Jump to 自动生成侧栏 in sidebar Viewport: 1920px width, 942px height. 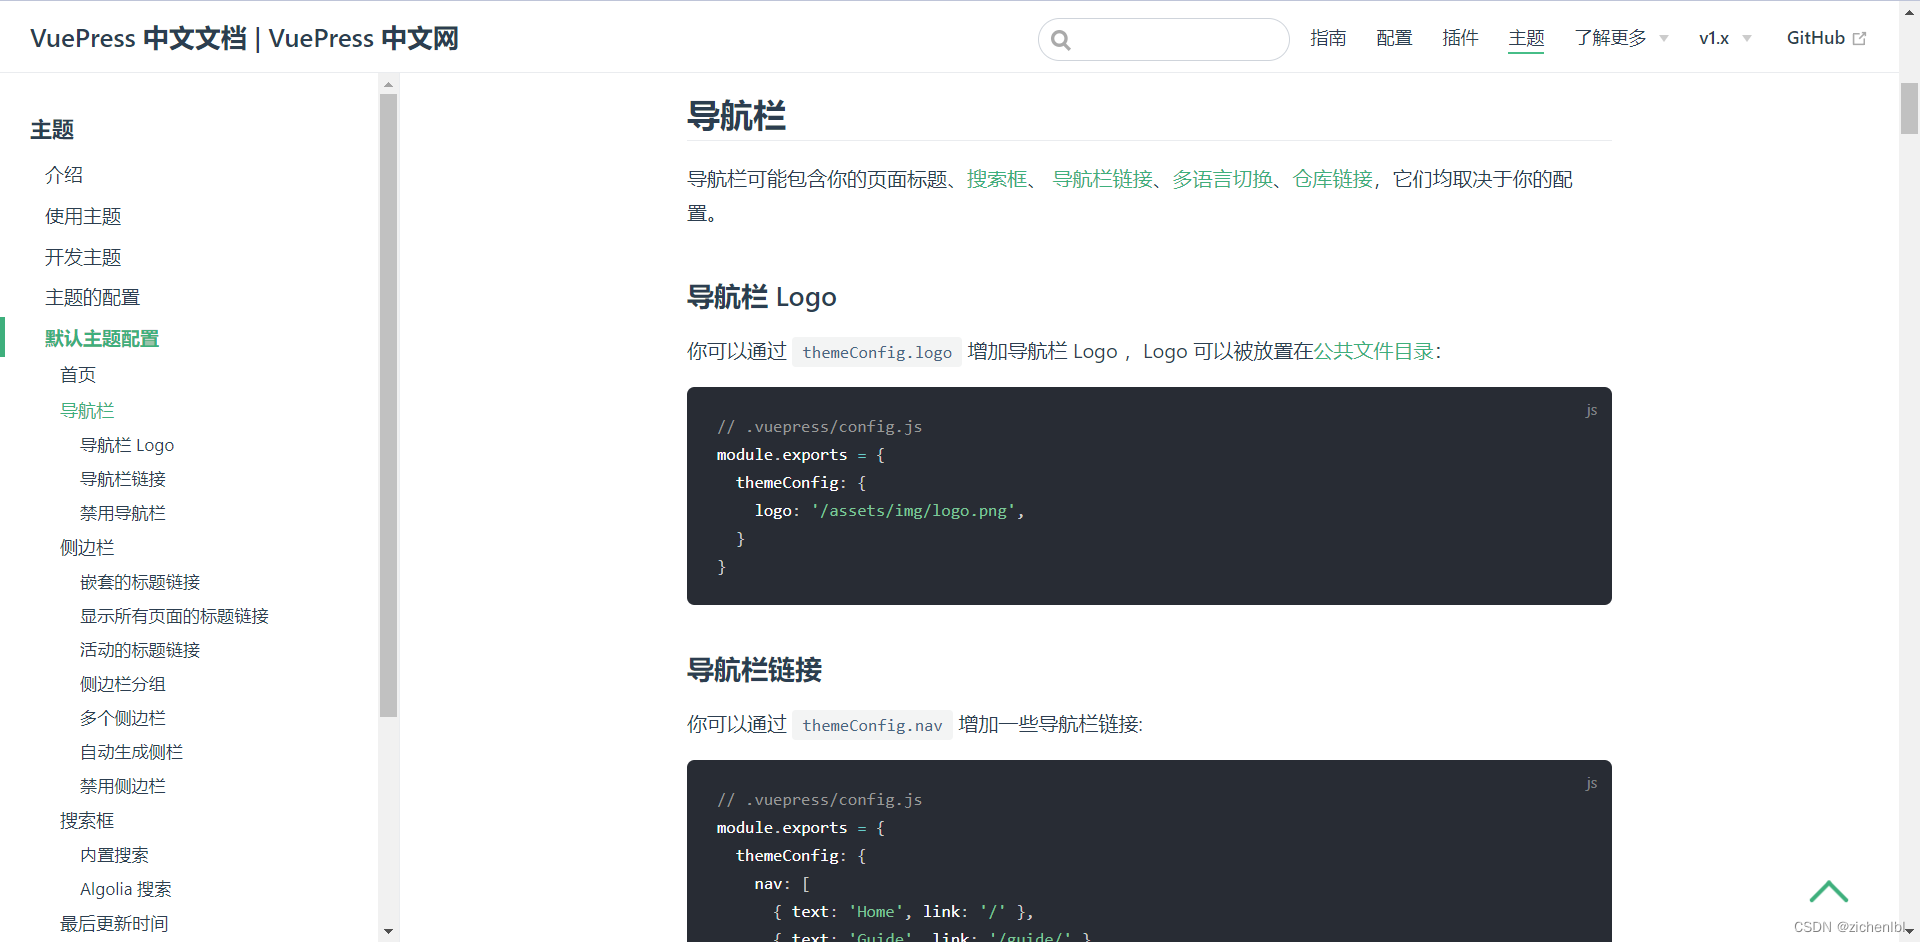coord(131,752)
